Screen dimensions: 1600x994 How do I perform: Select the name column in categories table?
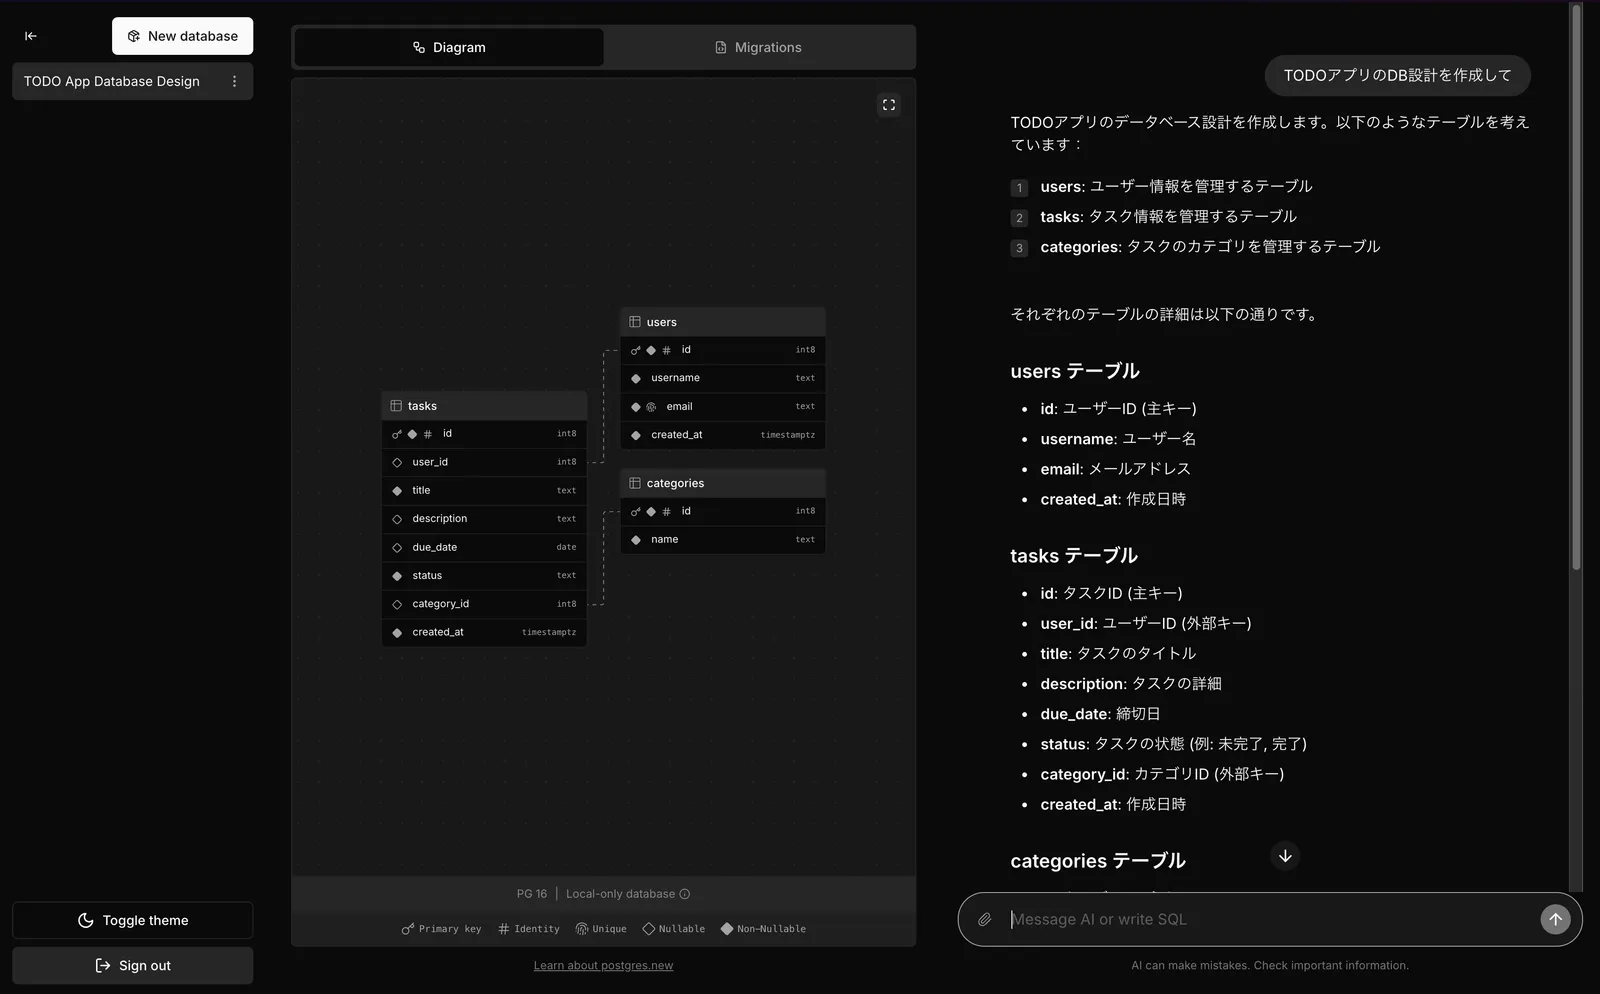[723, 540]
